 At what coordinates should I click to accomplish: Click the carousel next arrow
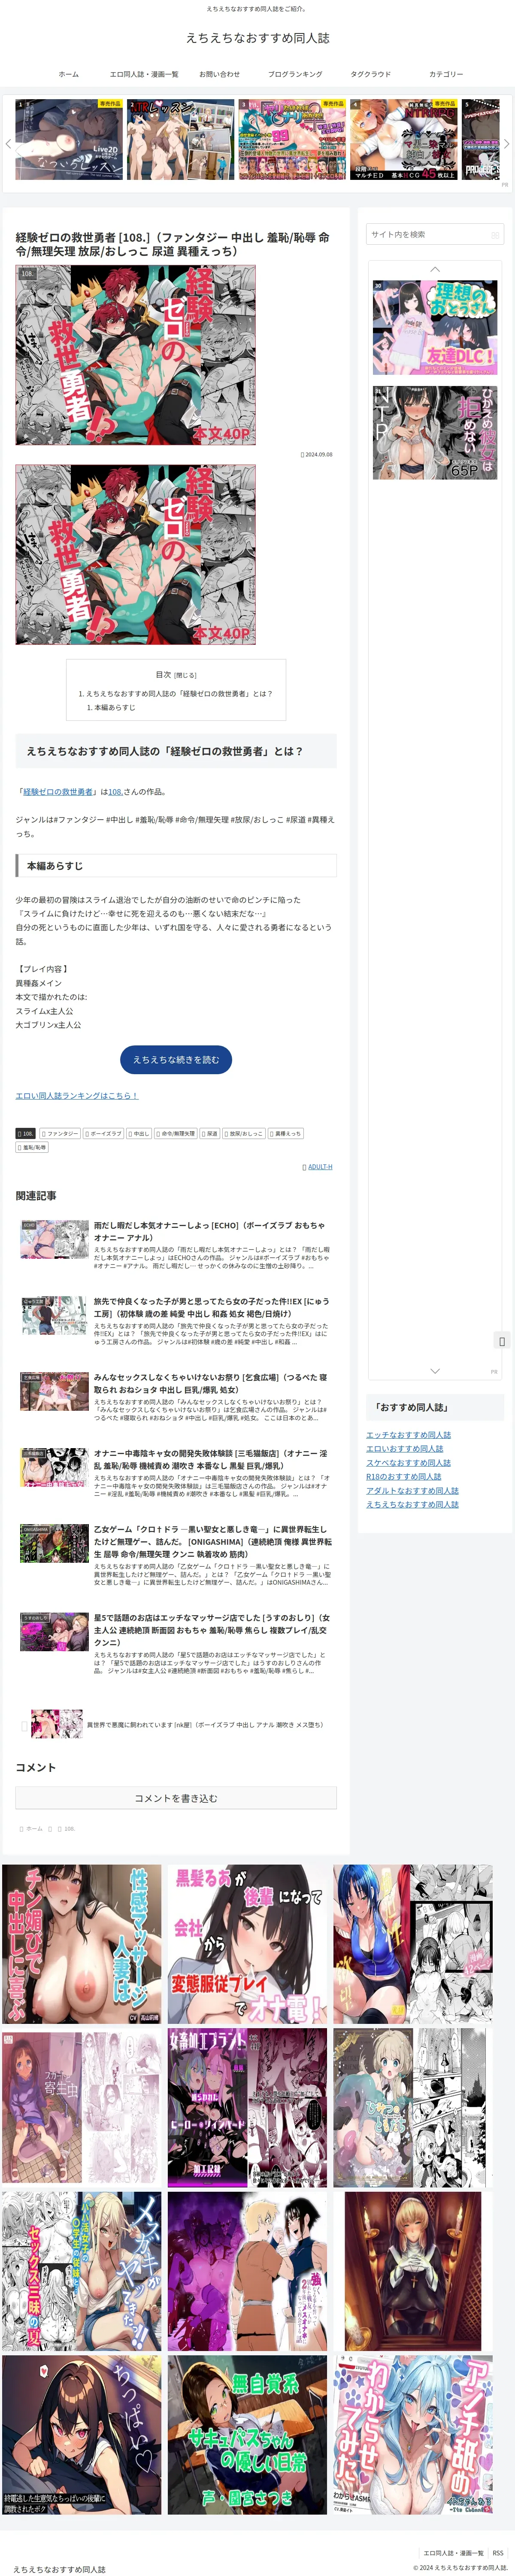[x=506, y=144]
